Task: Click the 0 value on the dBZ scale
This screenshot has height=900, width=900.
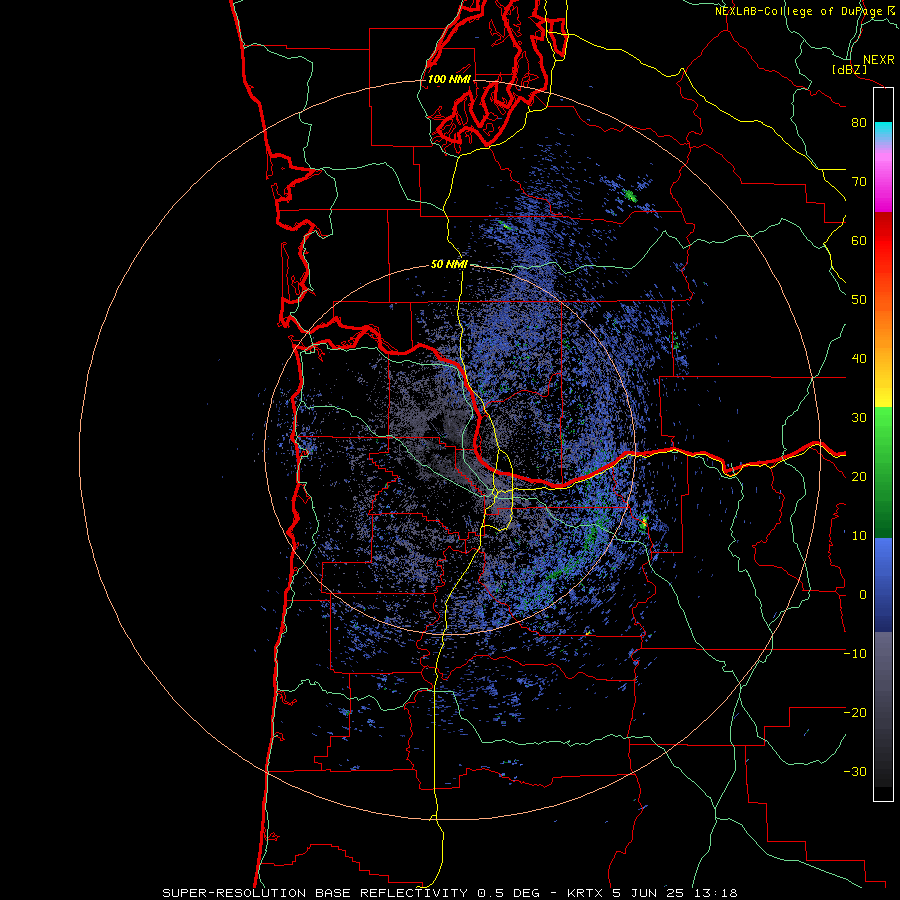Action: click(863, 595)
